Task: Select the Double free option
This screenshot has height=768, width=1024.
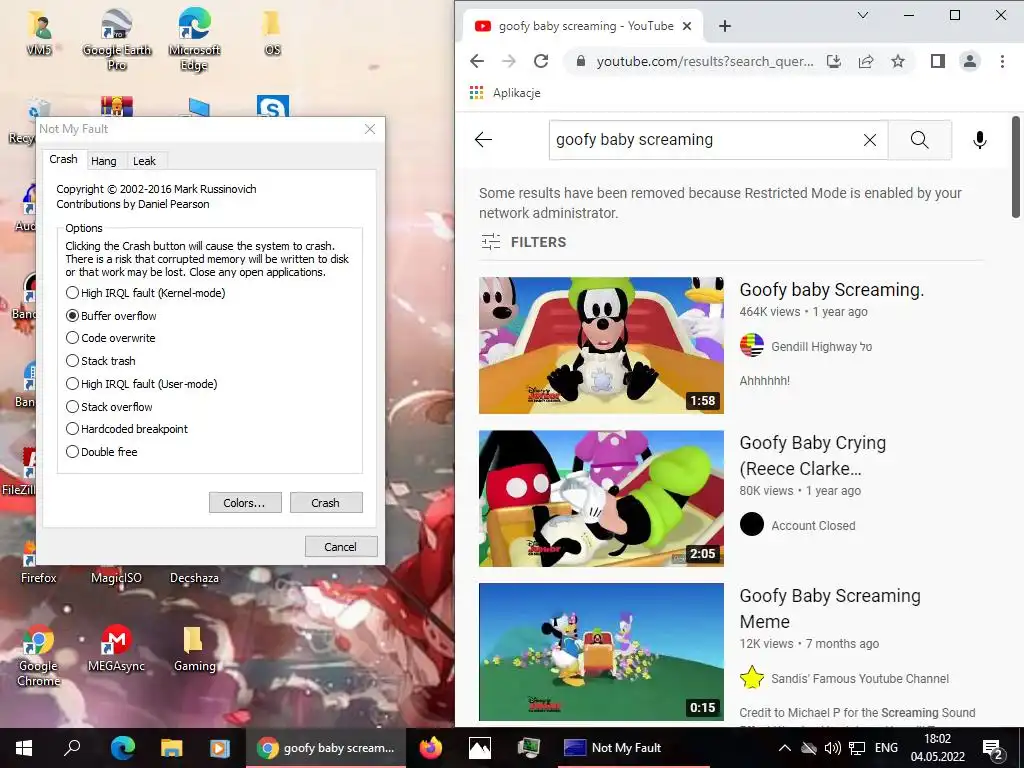Action: click(x=101, y=452)
